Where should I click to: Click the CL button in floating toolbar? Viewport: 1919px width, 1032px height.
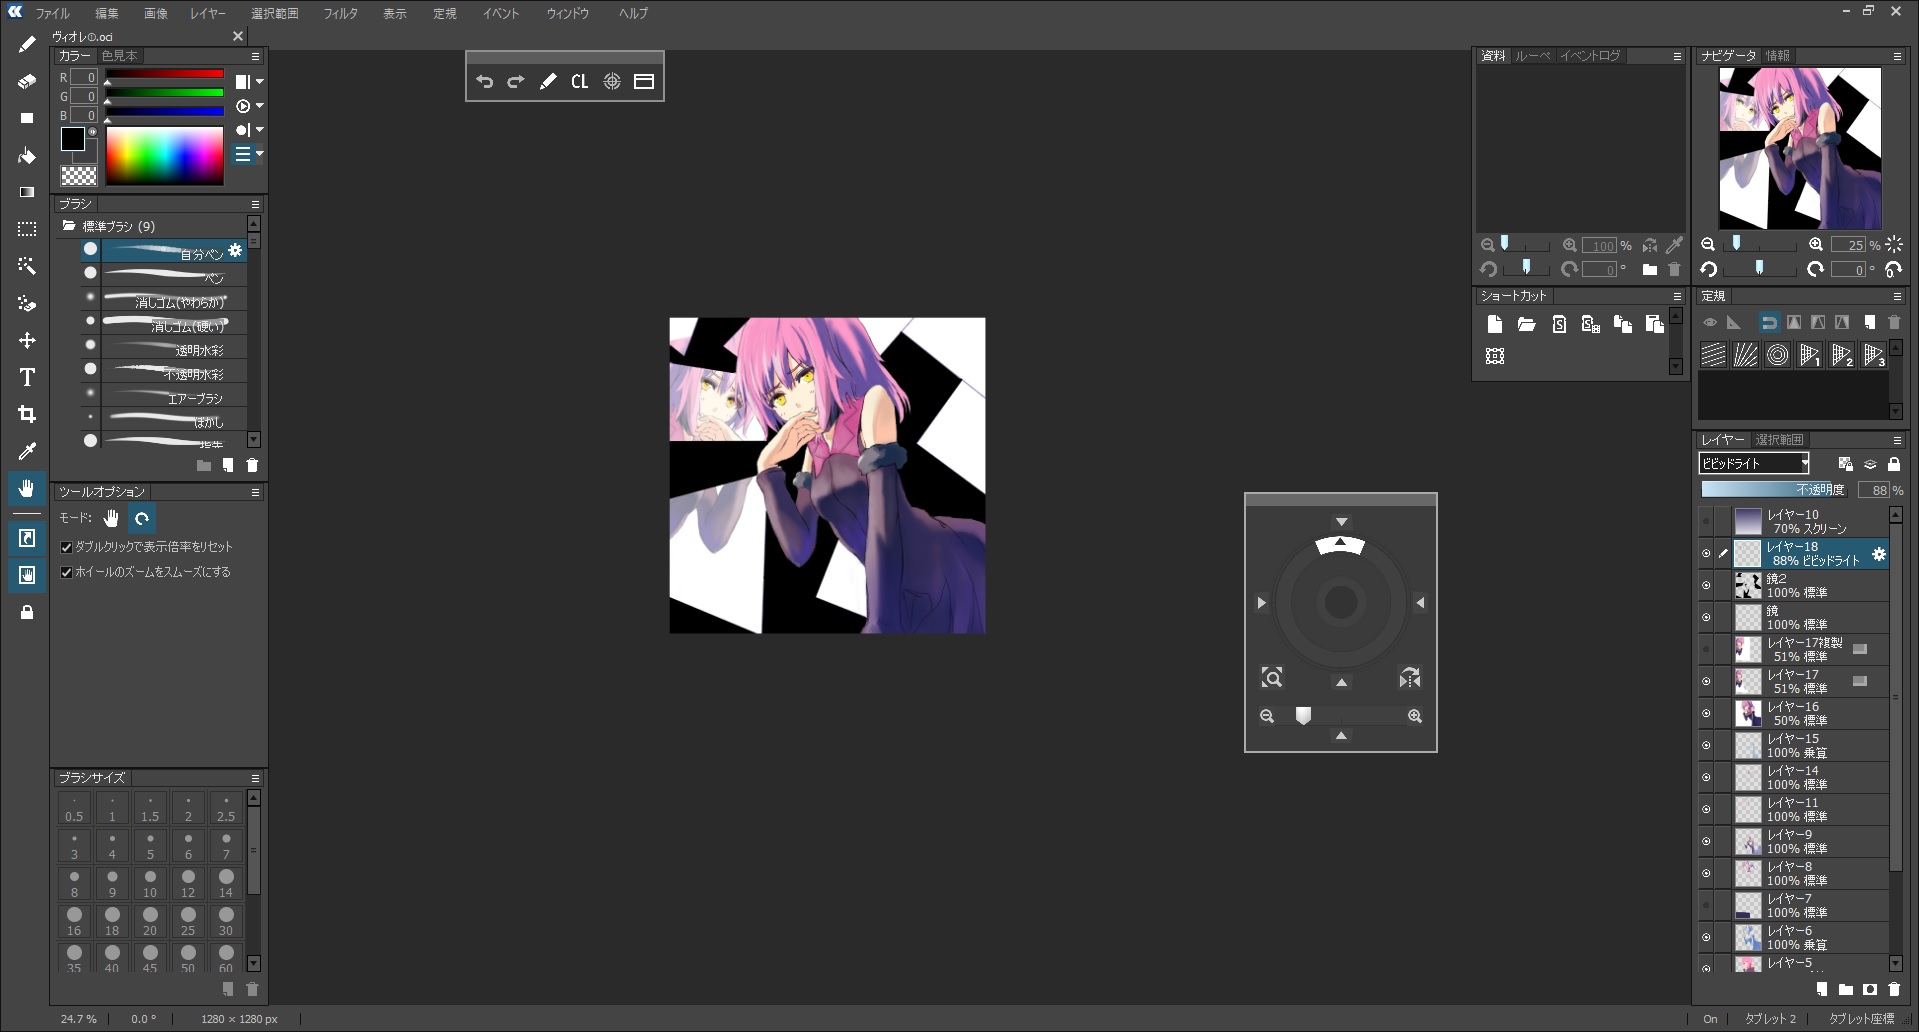coord(580,82)
